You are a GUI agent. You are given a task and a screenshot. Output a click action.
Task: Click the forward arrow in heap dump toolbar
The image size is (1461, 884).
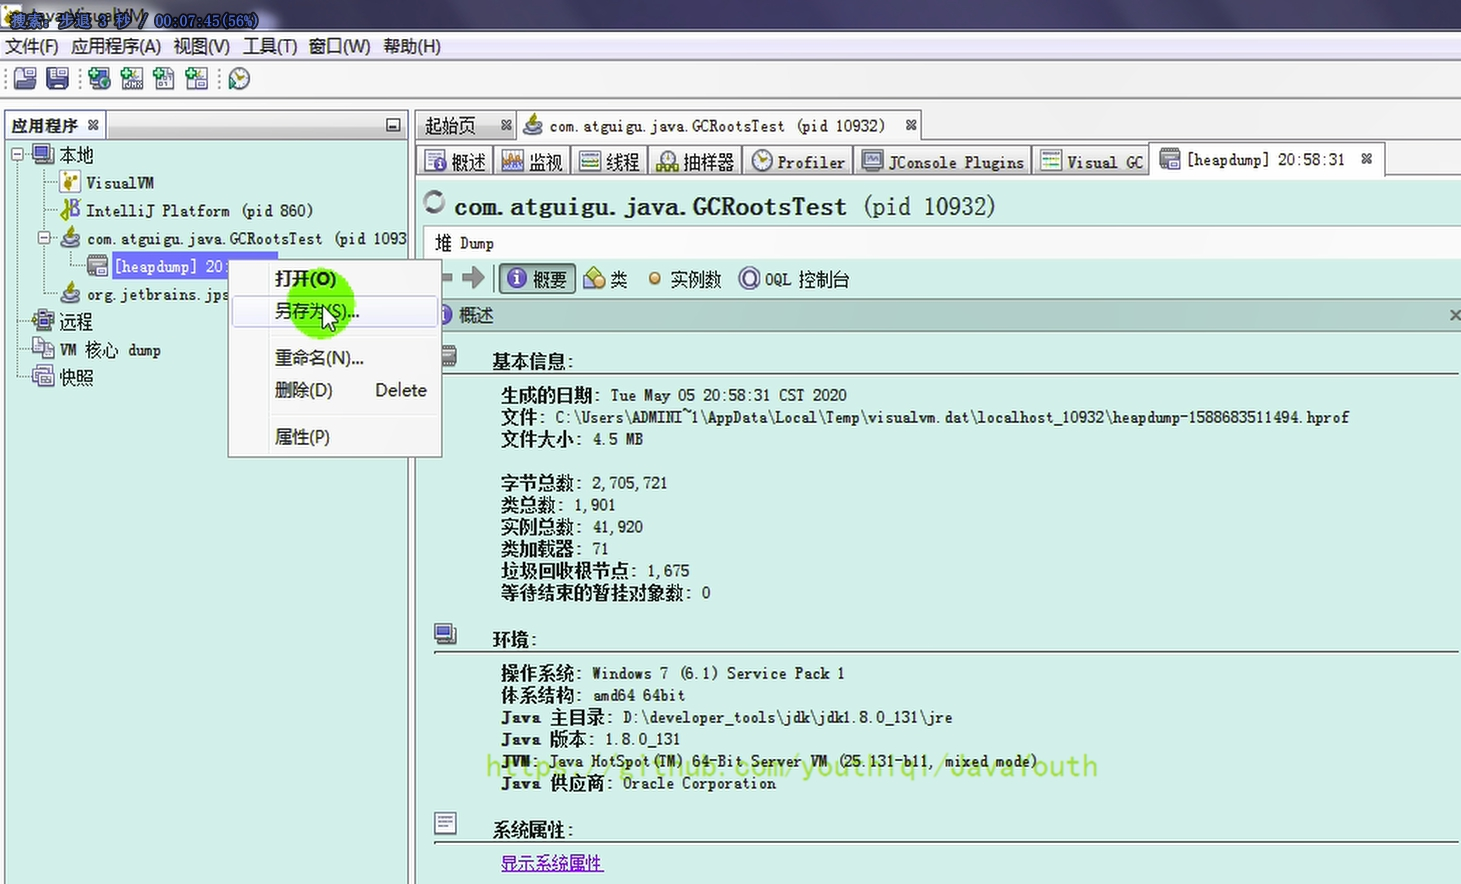(472, 278)
